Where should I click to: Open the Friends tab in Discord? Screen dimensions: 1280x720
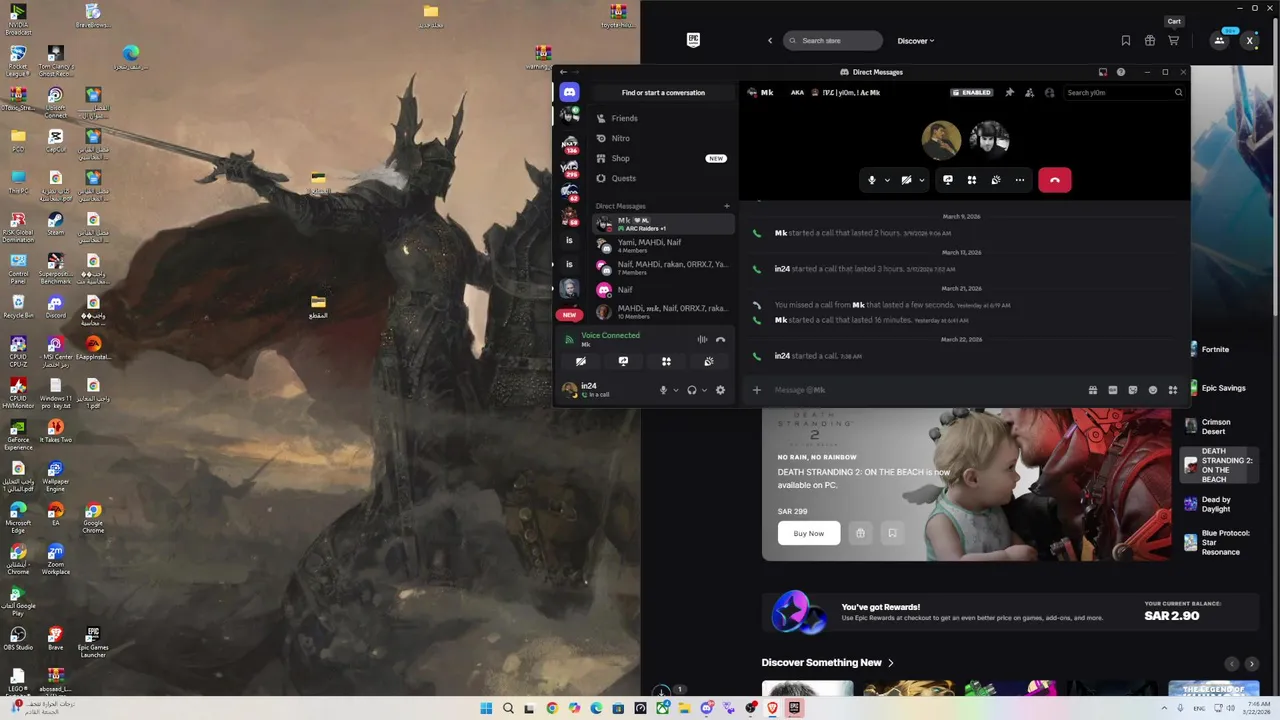[x=661, y=118]
